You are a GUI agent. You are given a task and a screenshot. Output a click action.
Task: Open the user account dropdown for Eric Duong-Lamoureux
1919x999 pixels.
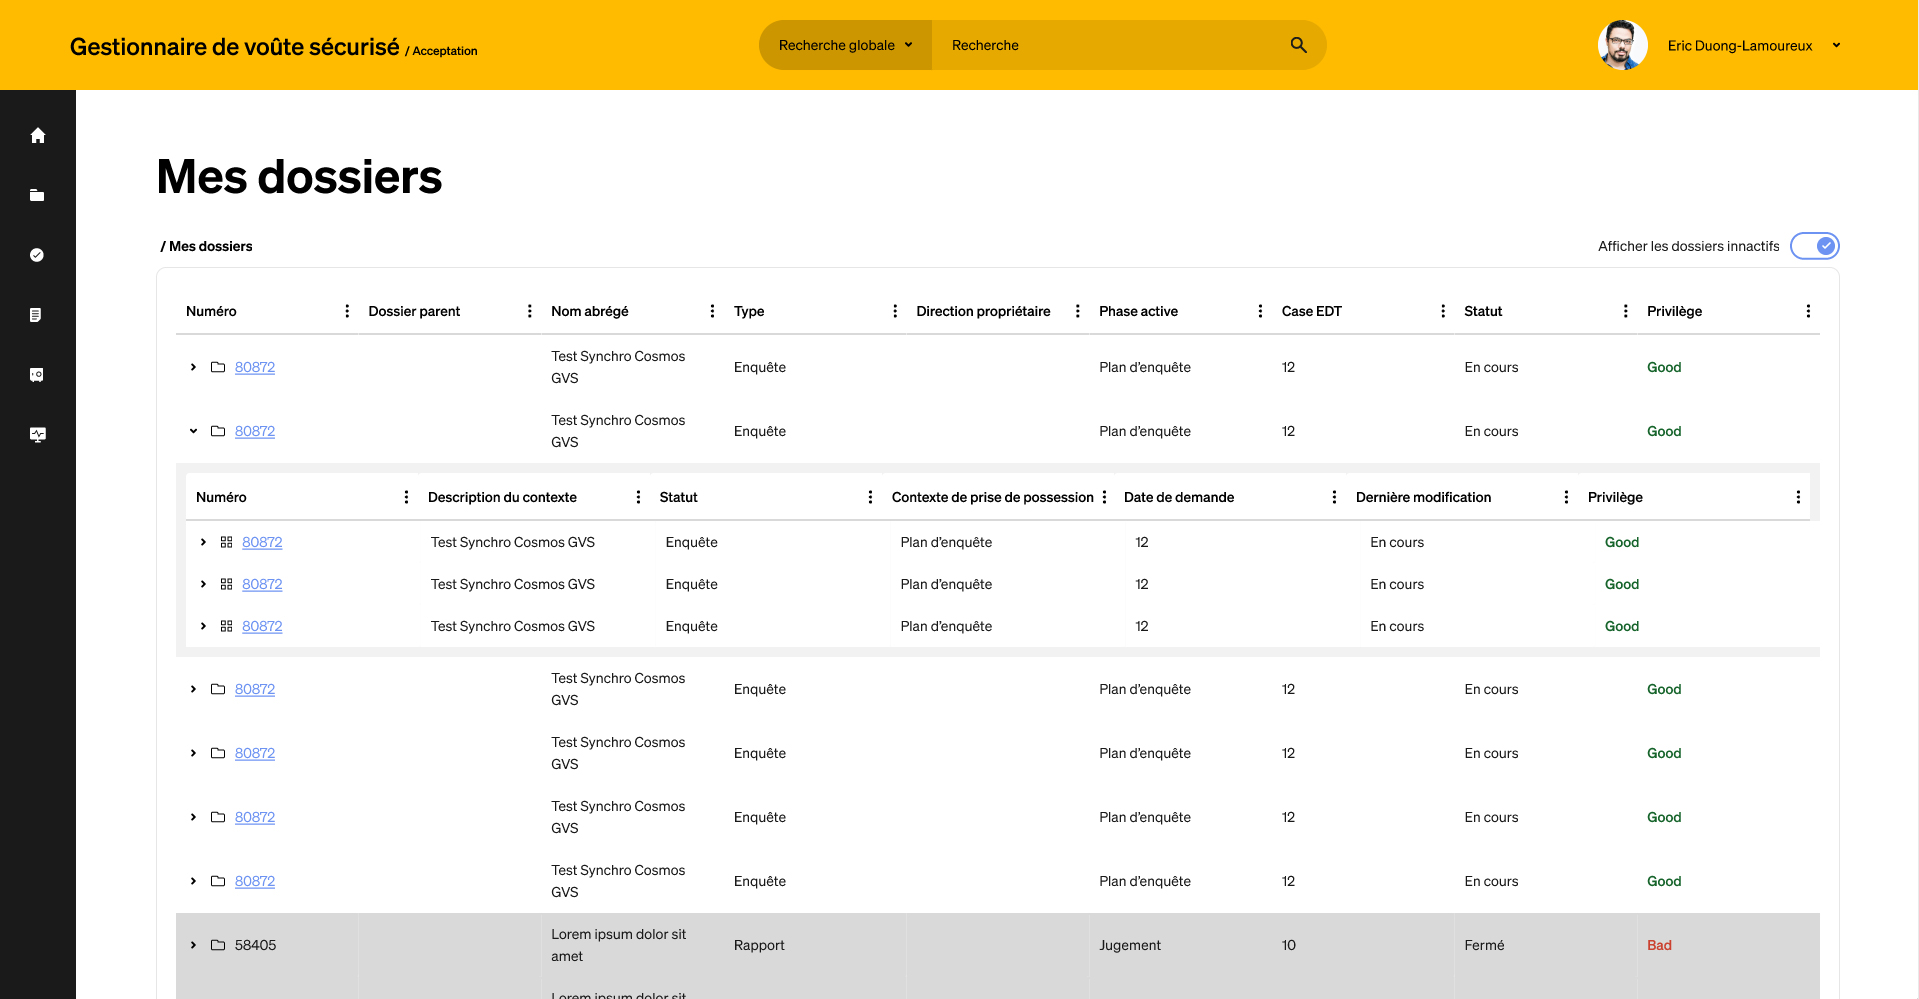[x=1837, y=45]
